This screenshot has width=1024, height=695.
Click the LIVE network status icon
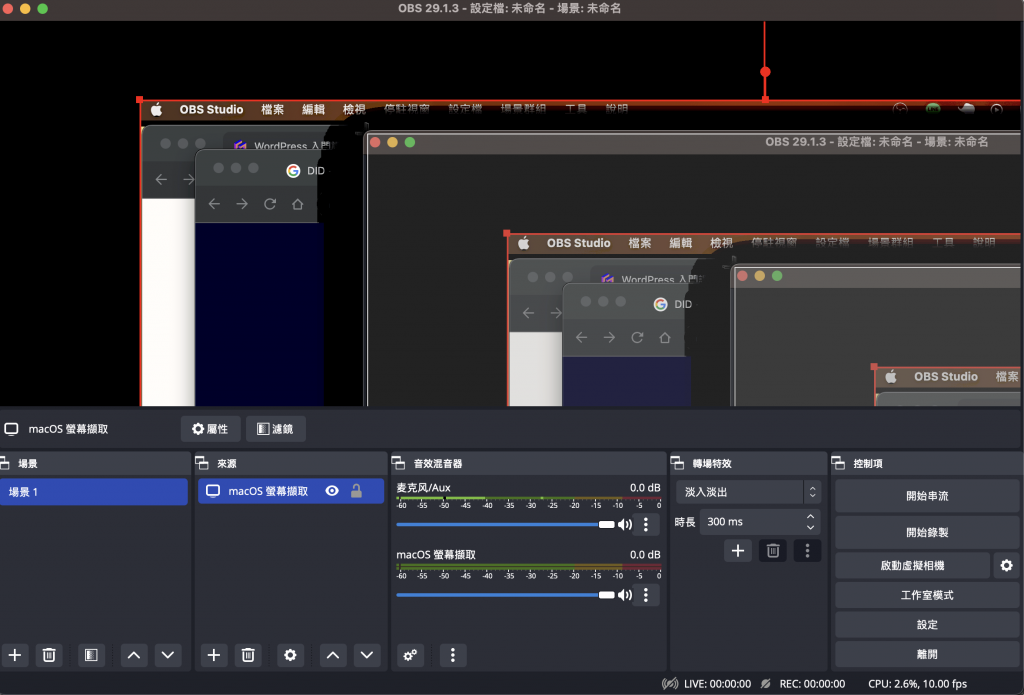(x=669, y=684)
